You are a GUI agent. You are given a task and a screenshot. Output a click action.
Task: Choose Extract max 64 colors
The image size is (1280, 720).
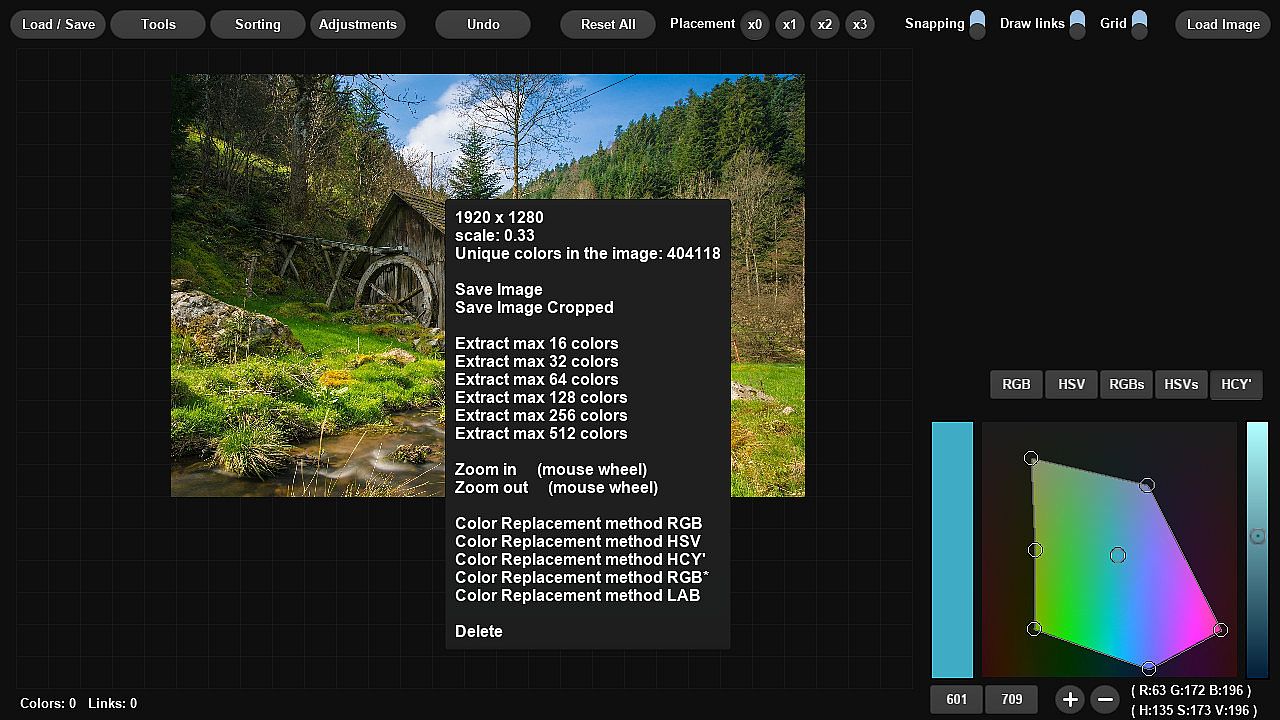tap(536, 379)
